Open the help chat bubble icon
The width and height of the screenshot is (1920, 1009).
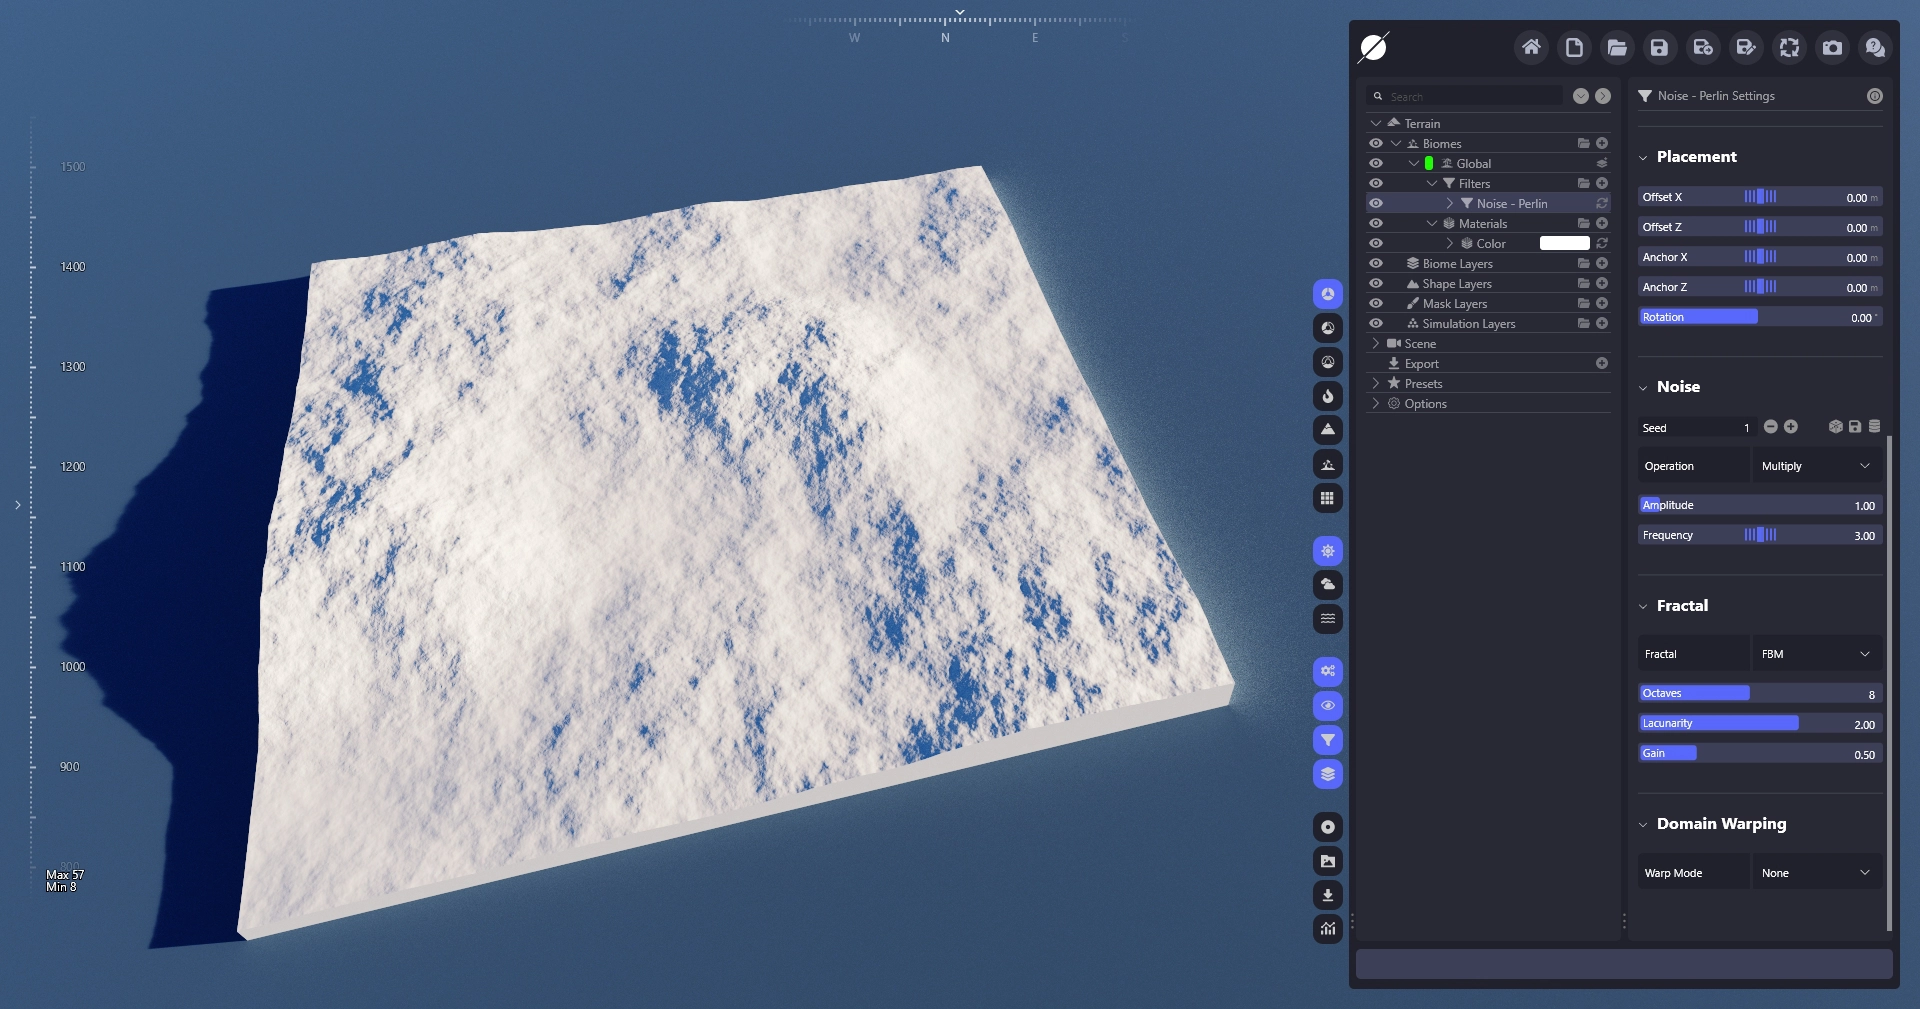[1875, 47]
